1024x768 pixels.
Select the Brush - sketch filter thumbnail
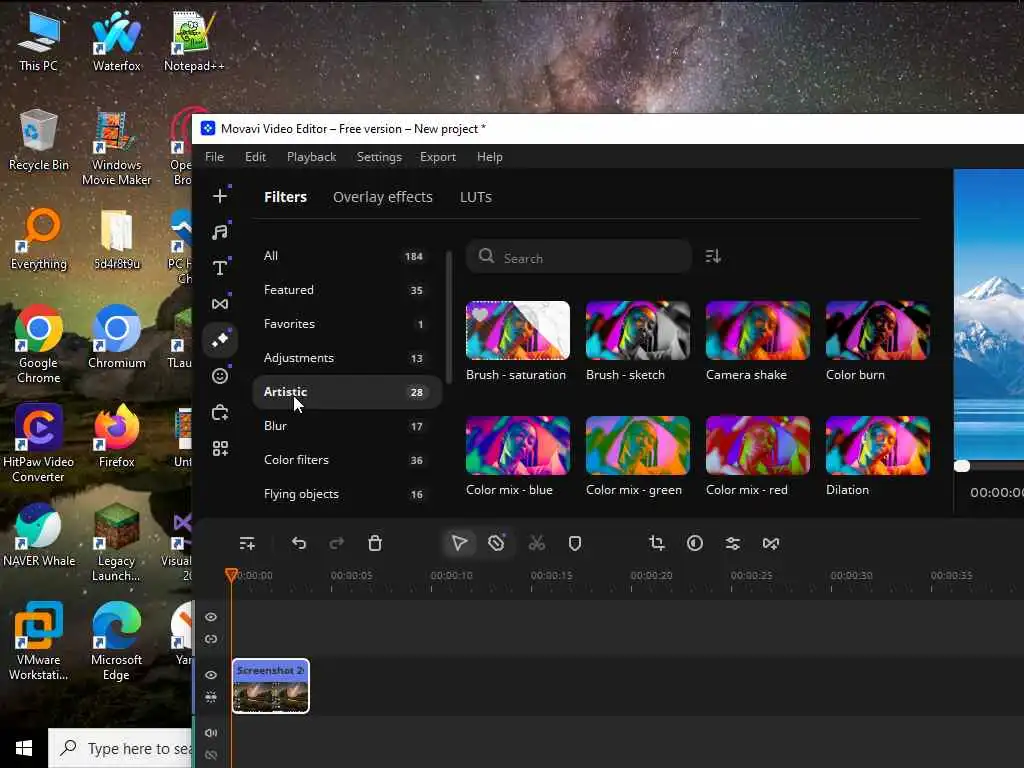click(637, 330)
